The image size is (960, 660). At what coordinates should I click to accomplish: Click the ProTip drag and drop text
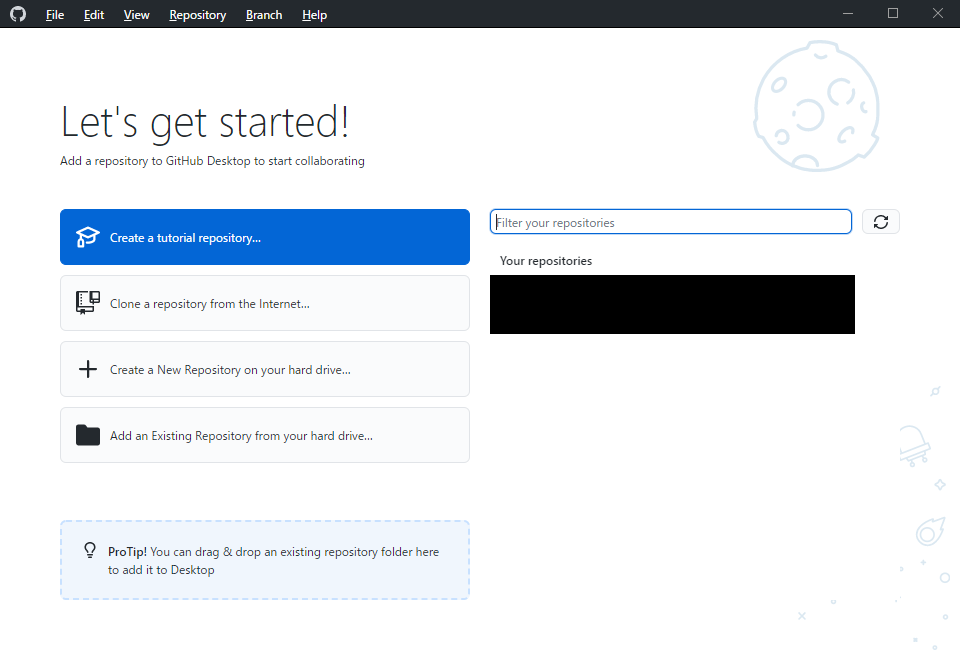pos(273,560)
